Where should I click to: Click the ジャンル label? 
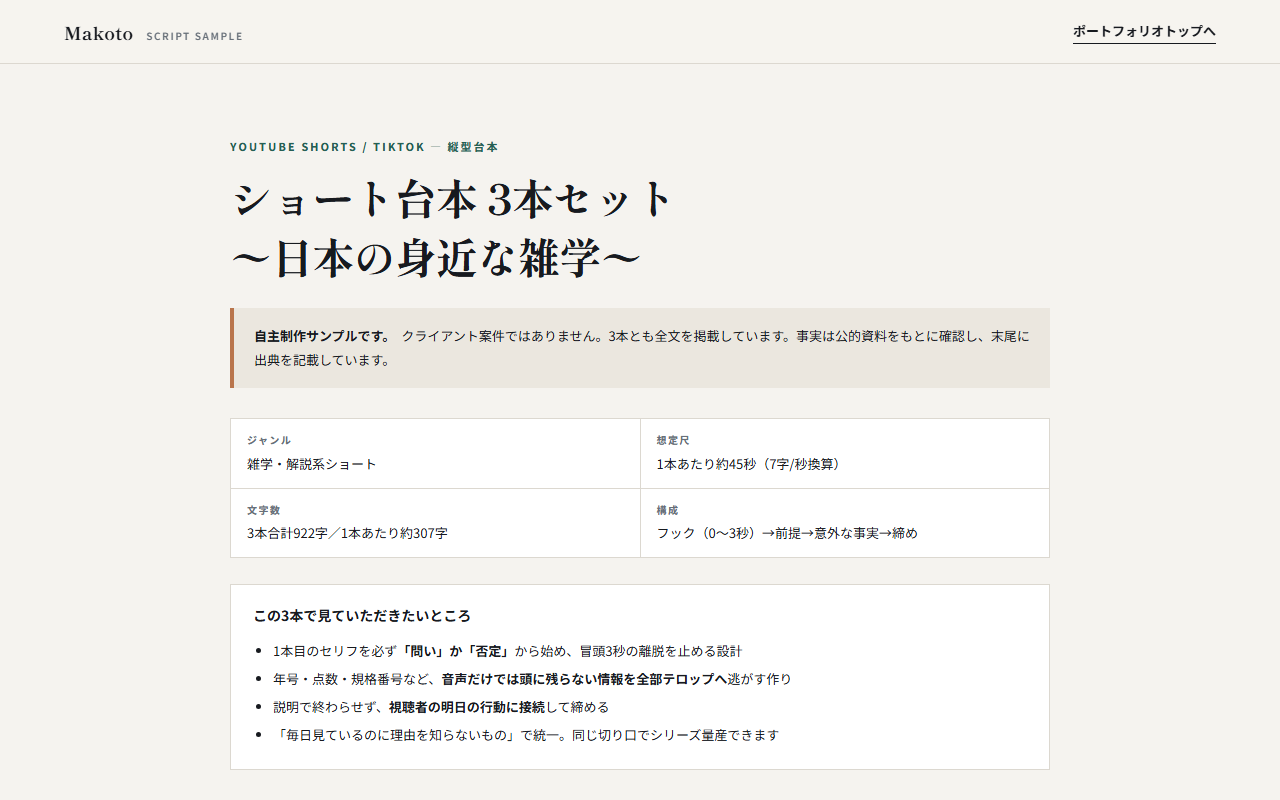[x=269, y=440]
